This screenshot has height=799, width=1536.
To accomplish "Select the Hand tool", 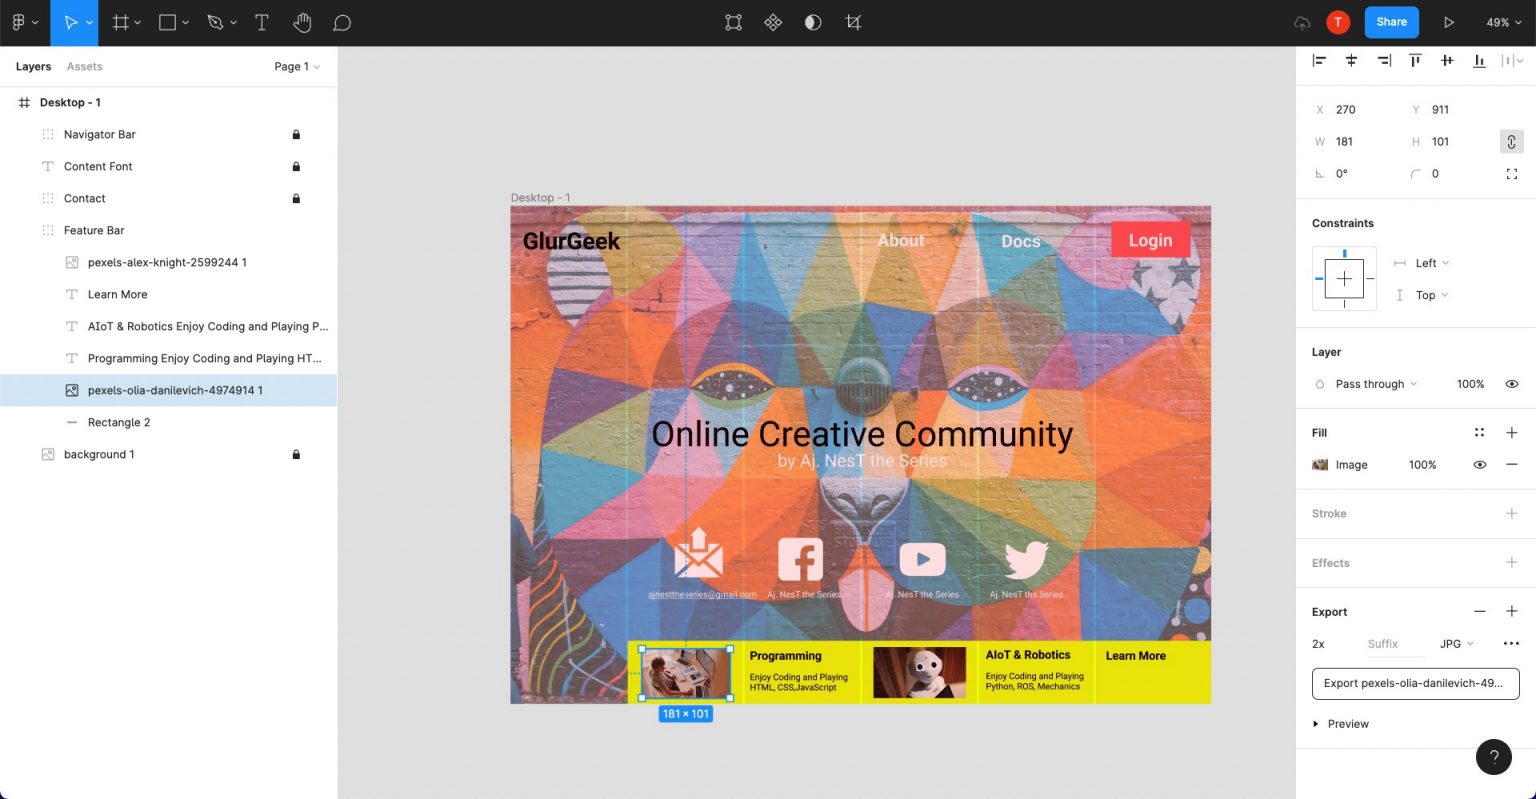I will (302, 22).
